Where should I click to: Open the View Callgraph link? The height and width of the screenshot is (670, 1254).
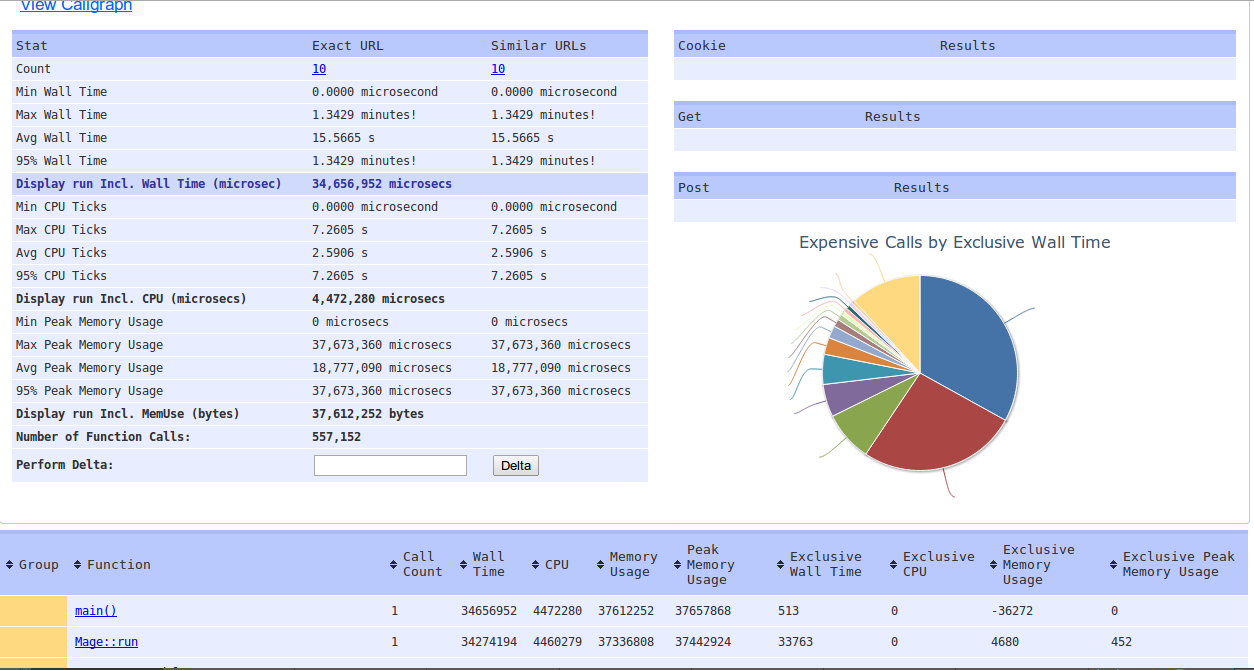pos(76,6)
